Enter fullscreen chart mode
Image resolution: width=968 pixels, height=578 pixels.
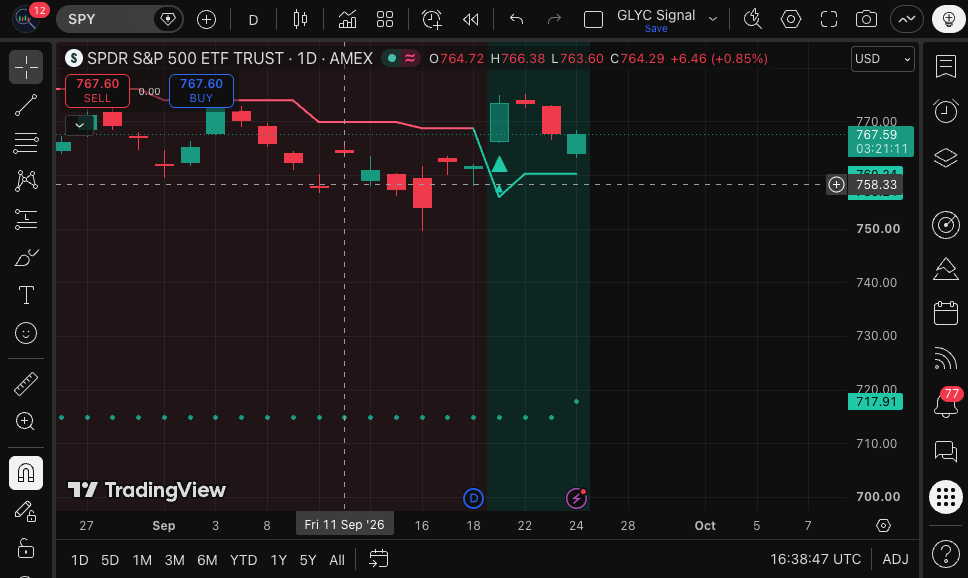coord(829,20)
